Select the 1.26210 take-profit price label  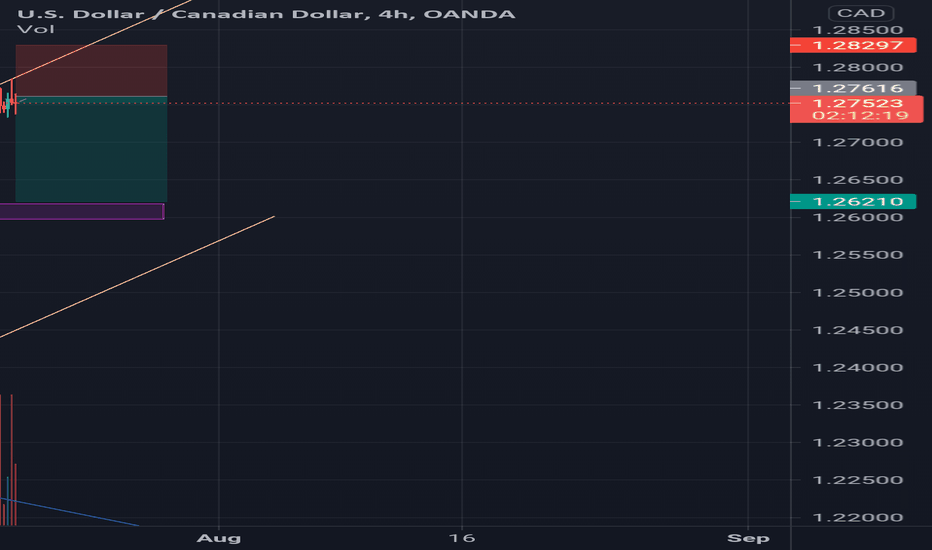coord(853,202)
